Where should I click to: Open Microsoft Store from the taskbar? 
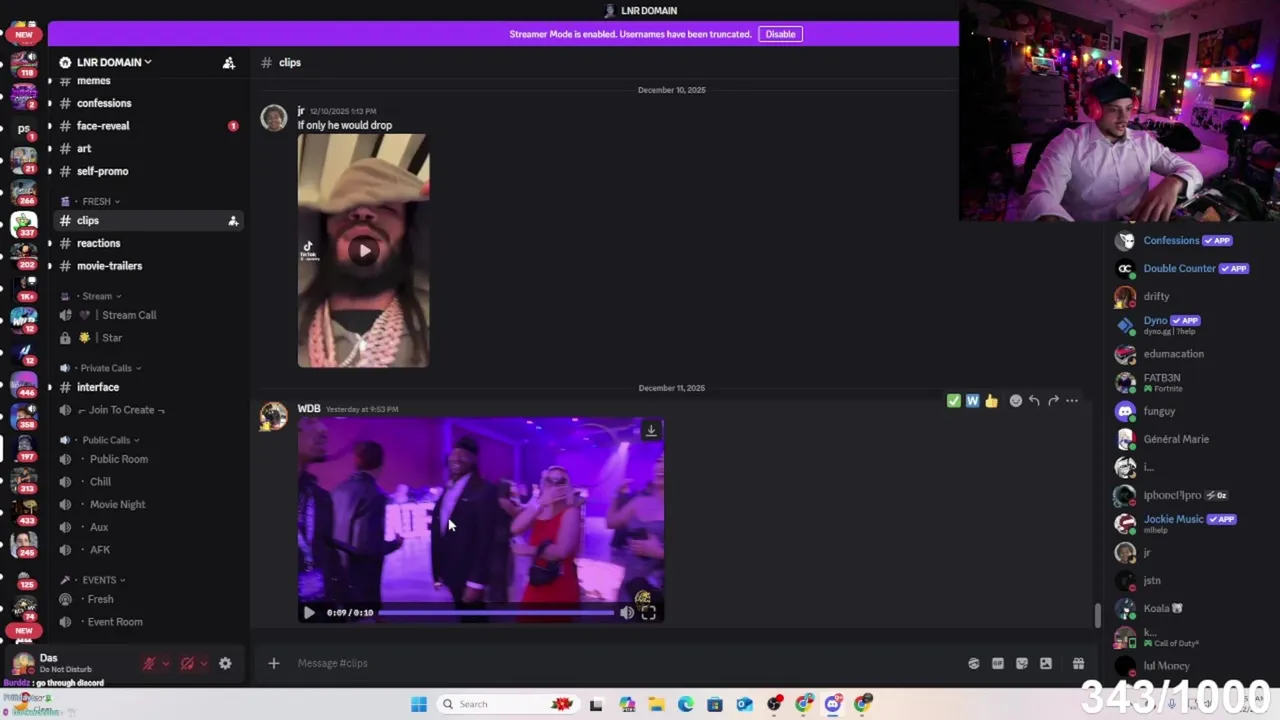[x=715, y=704]
